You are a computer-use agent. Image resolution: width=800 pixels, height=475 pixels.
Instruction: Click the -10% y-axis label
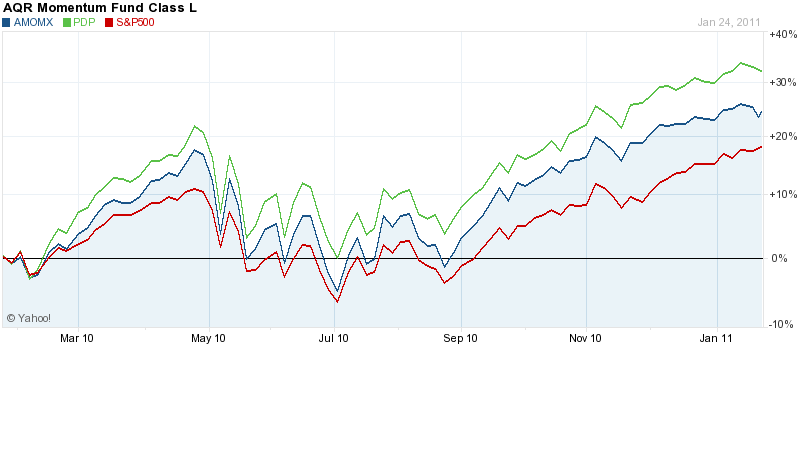pos(780,324)
